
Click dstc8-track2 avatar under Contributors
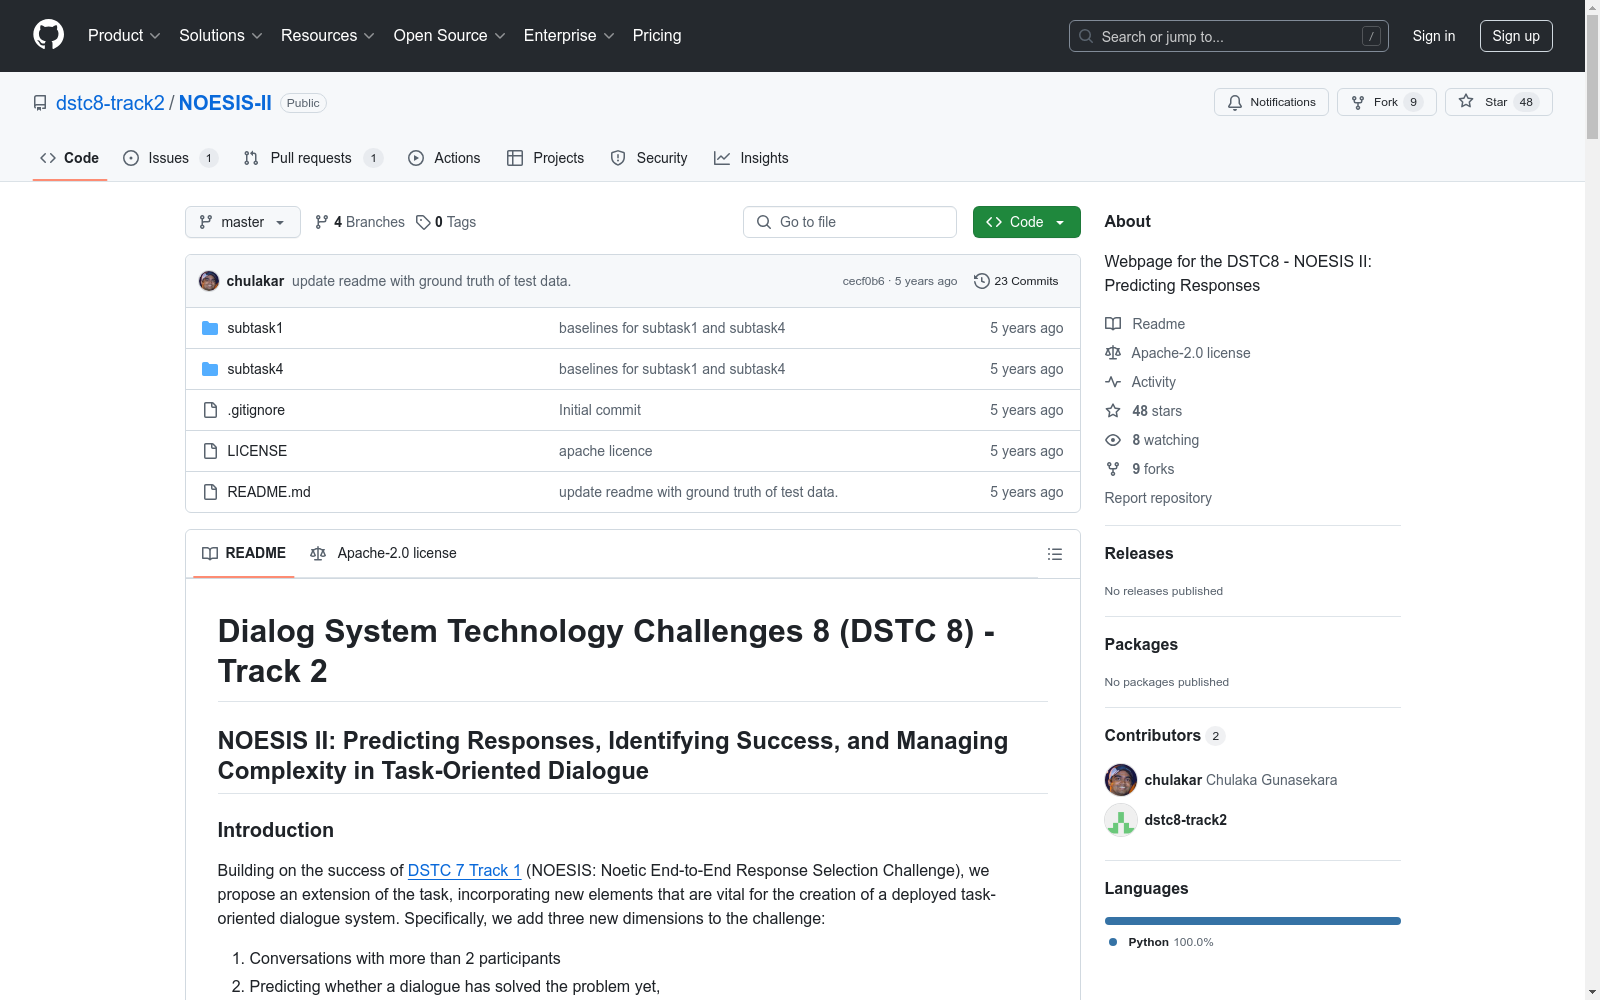tap(1121, 820)
